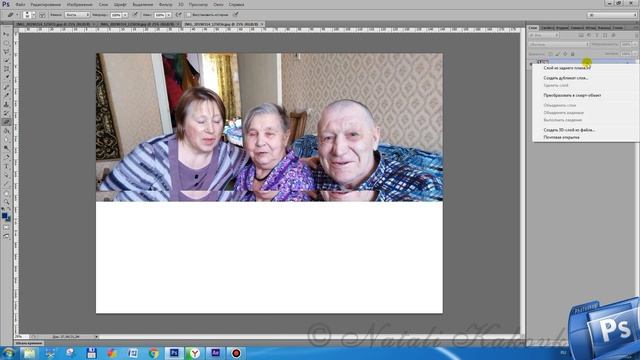Open the Opacity slider arrow in options bar
Screen dimensions: 640x360
[125, 15]
